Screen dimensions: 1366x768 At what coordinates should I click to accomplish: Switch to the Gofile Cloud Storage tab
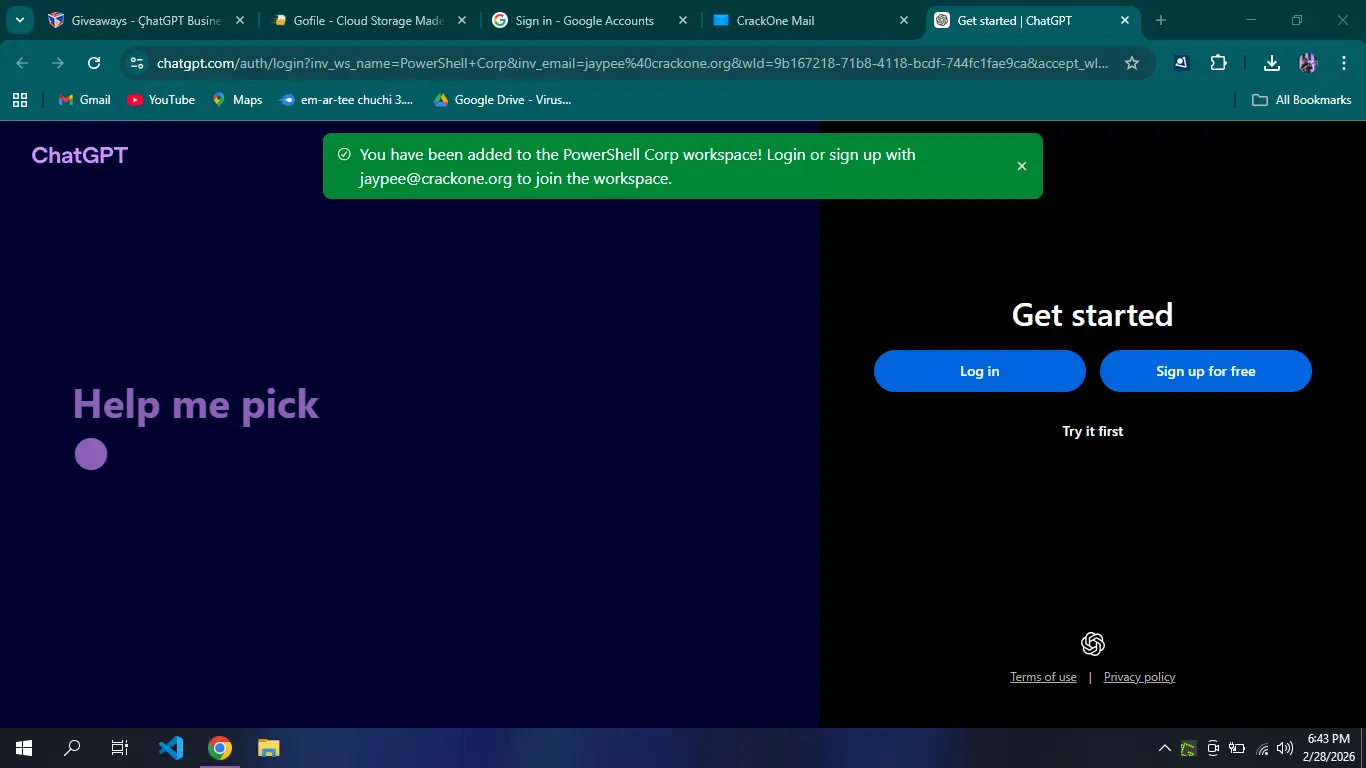pyautogui.click(x=368, y=20)
